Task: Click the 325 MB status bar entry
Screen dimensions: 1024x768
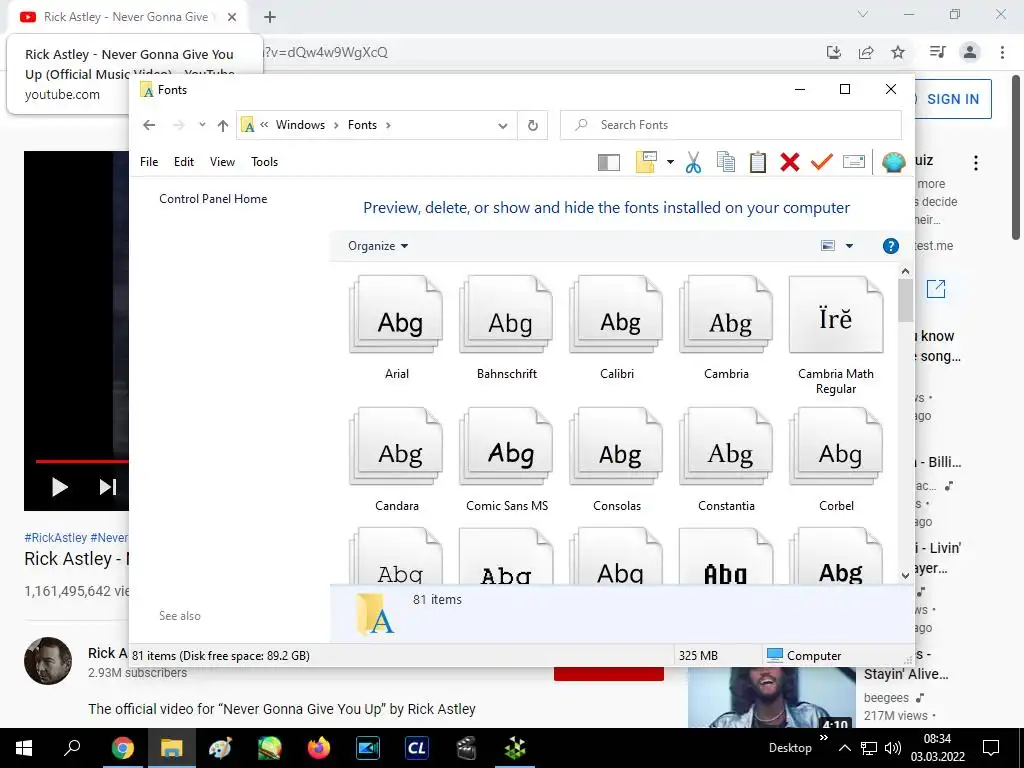Action: [698, 655]
